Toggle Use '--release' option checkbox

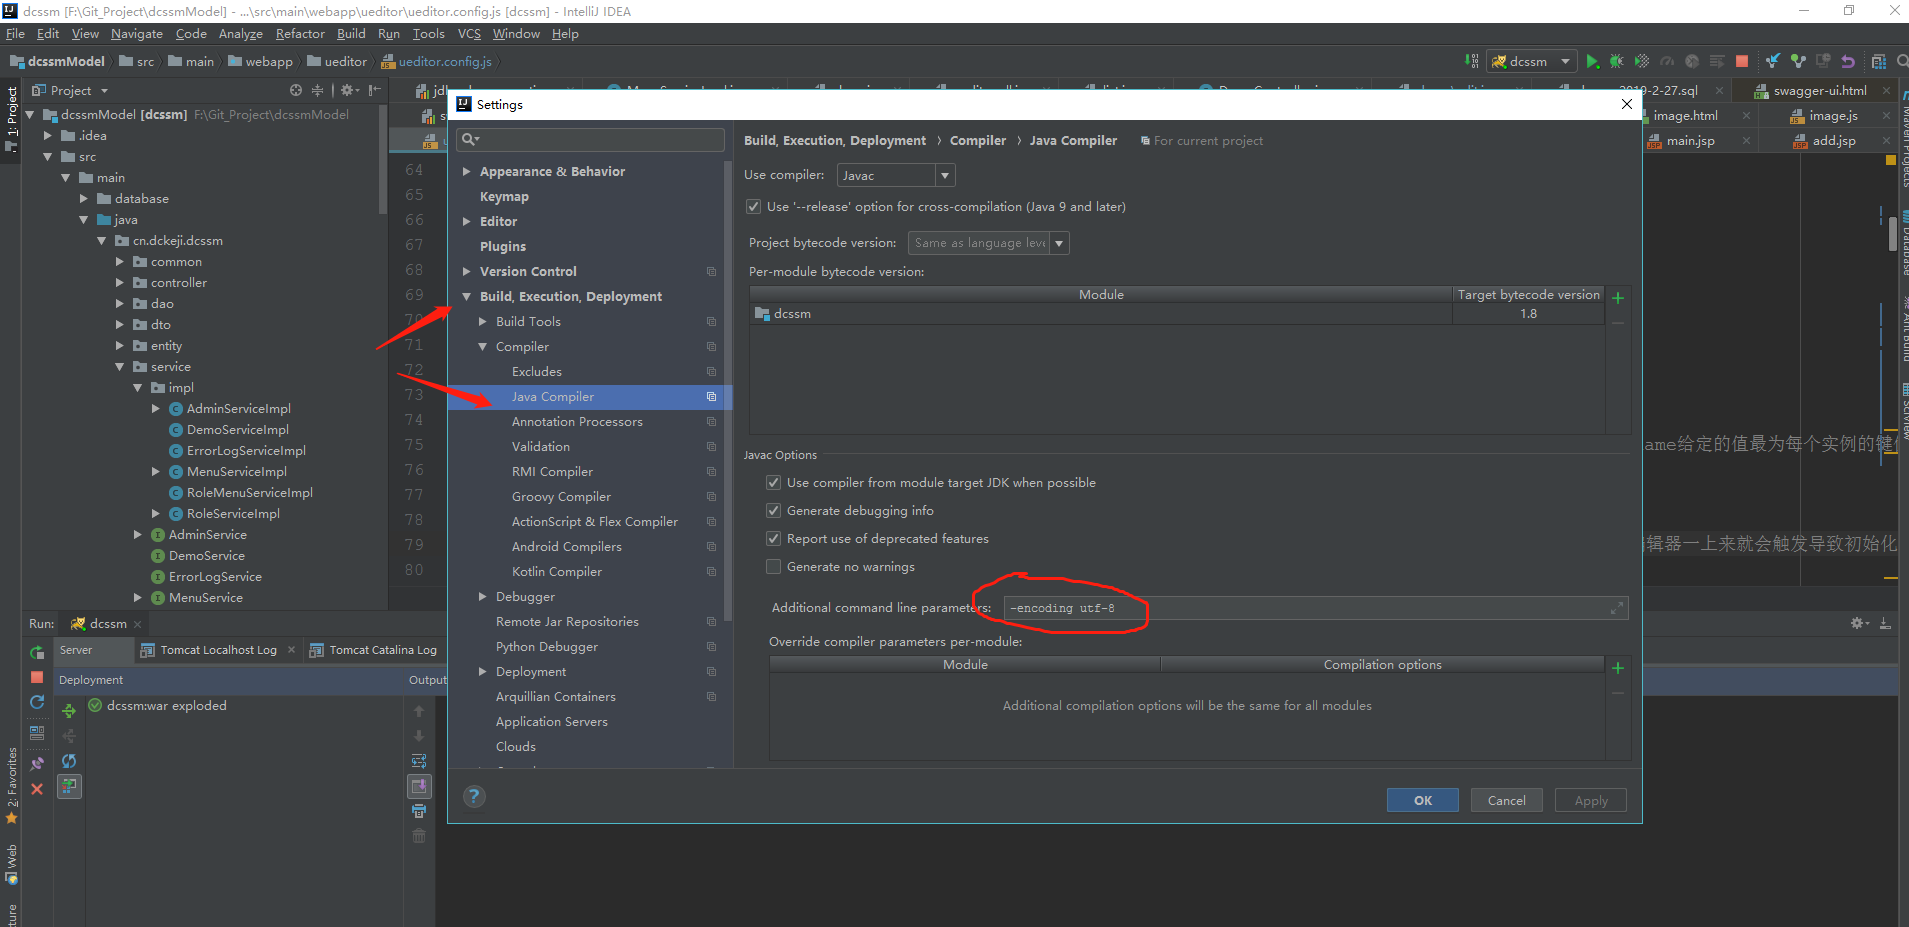[754, 207]
